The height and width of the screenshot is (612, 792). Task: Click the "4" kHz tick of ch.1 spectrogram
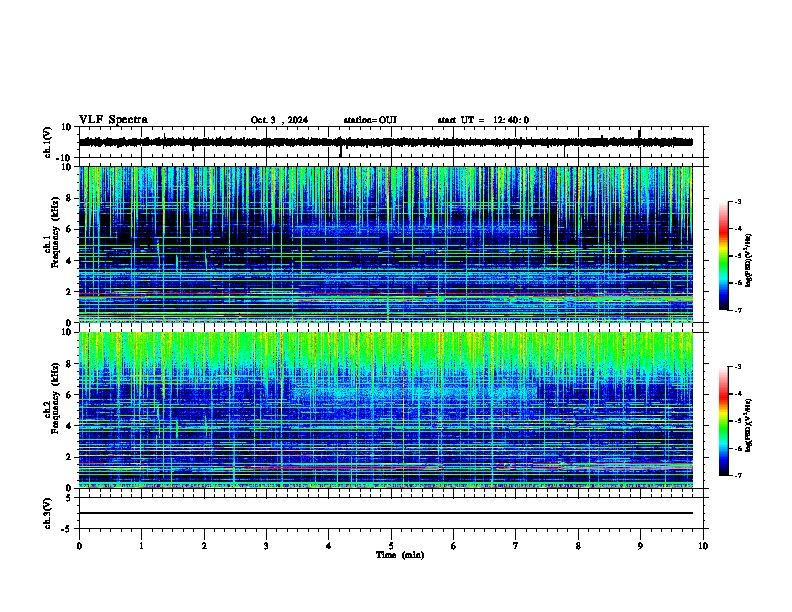(69, 261)
